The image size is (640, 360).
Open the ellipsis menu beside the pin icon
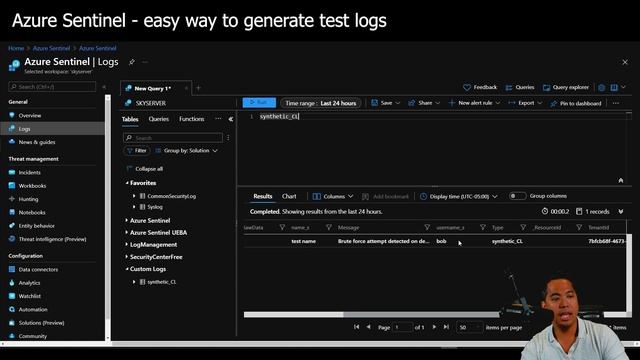[x=145, y=62]
